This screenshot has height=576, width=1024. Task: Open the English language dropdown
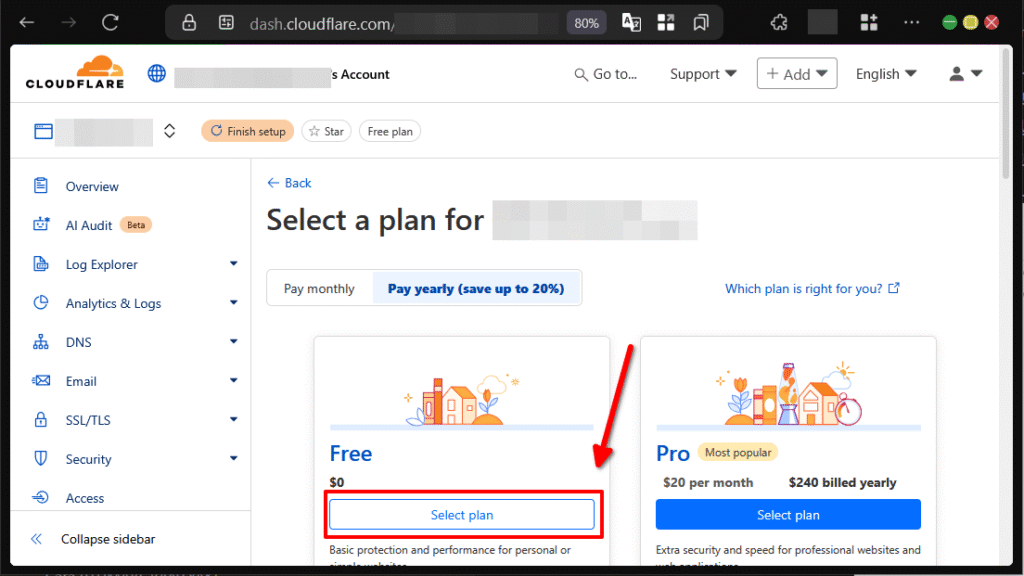tap(886, 73)
